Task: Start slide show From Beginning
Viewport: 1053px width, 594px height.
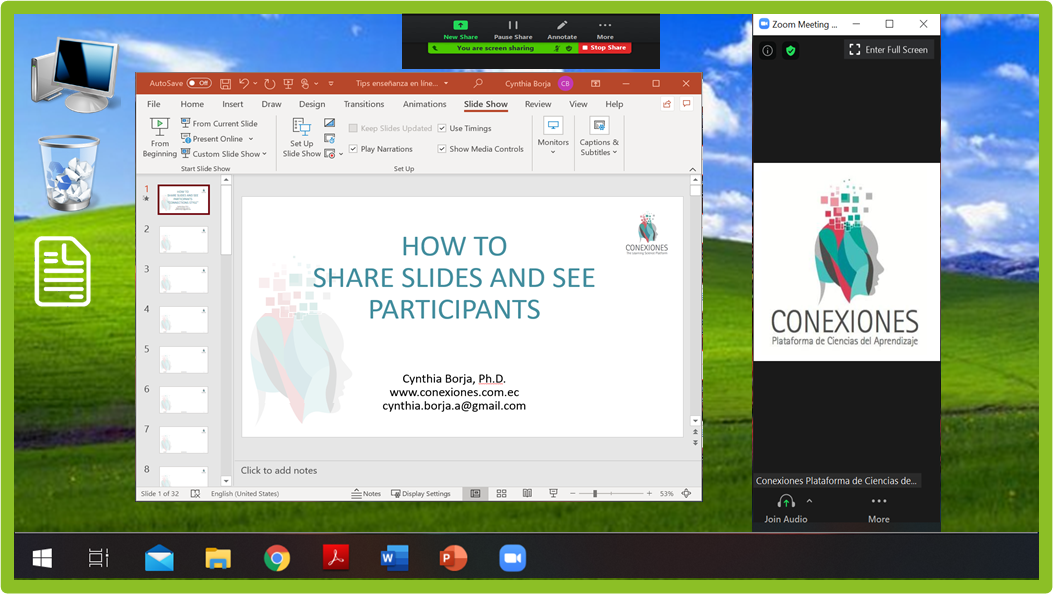Action: click(160, 138)
